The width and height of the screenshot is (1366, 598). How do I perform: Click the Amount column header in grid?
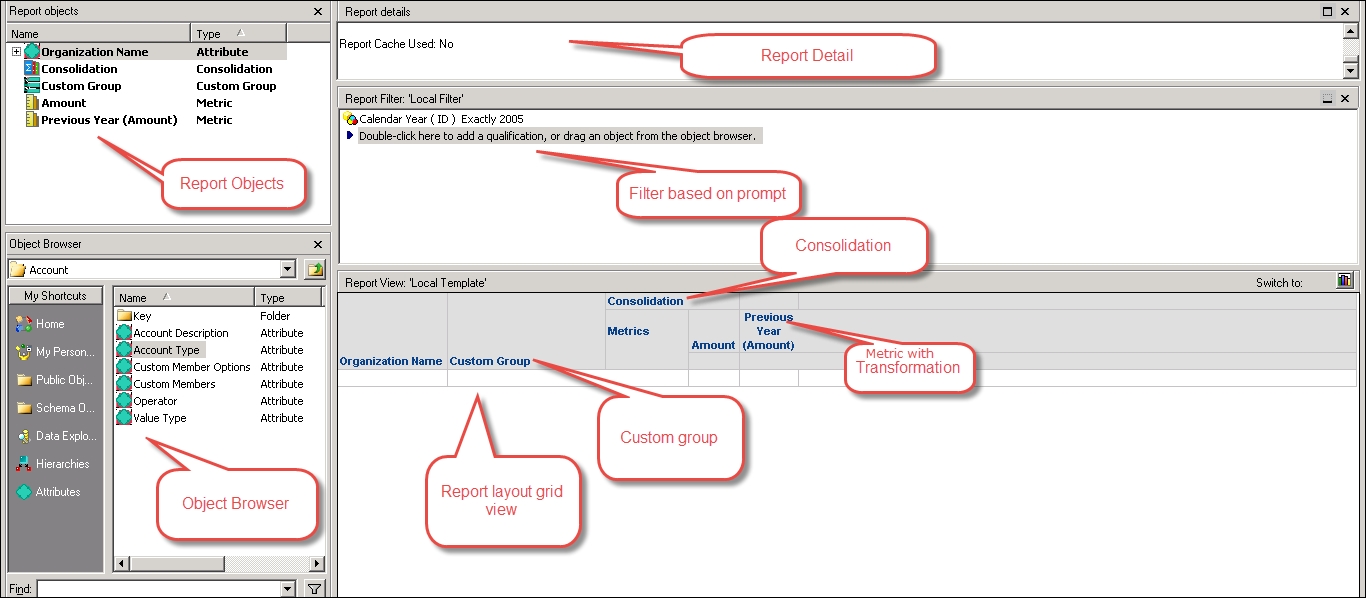(714, 345)
